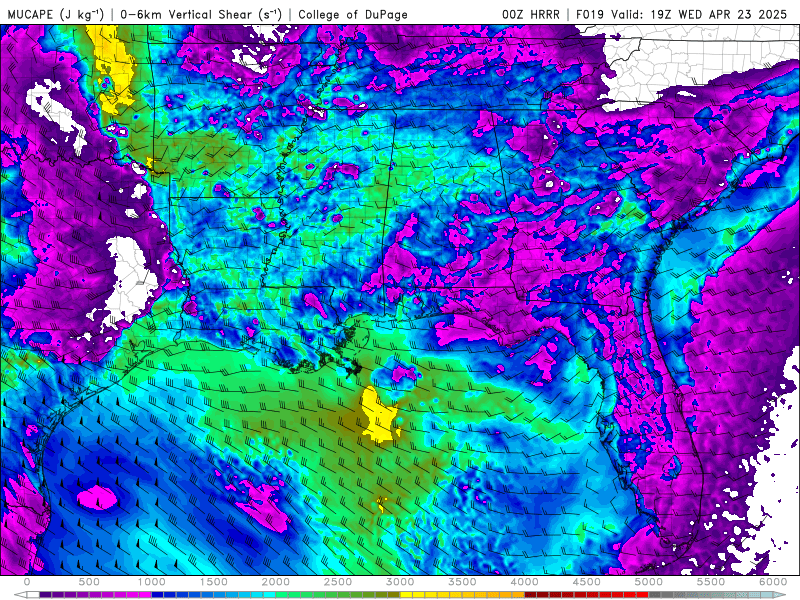Click the 4500 tick label on color scale
800x600 pixels.
[587, 582]
